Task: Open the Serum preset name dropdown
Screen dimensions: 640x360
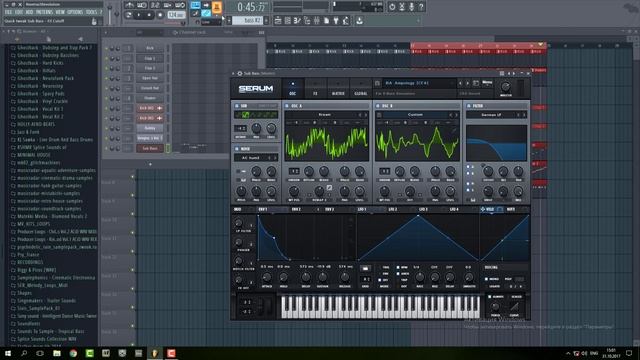Action: pyautogui.click(x=420, y=83)
